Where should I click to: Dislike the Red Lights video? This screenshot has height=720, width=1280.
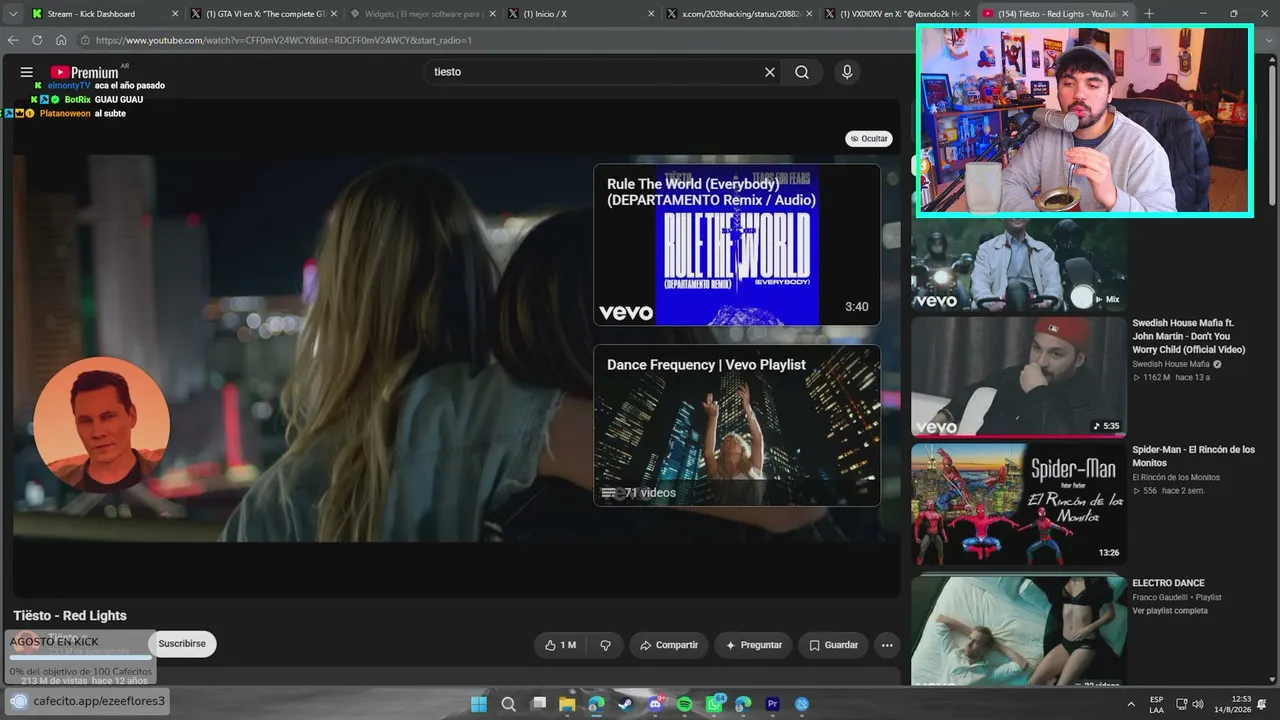click(605, 645)
